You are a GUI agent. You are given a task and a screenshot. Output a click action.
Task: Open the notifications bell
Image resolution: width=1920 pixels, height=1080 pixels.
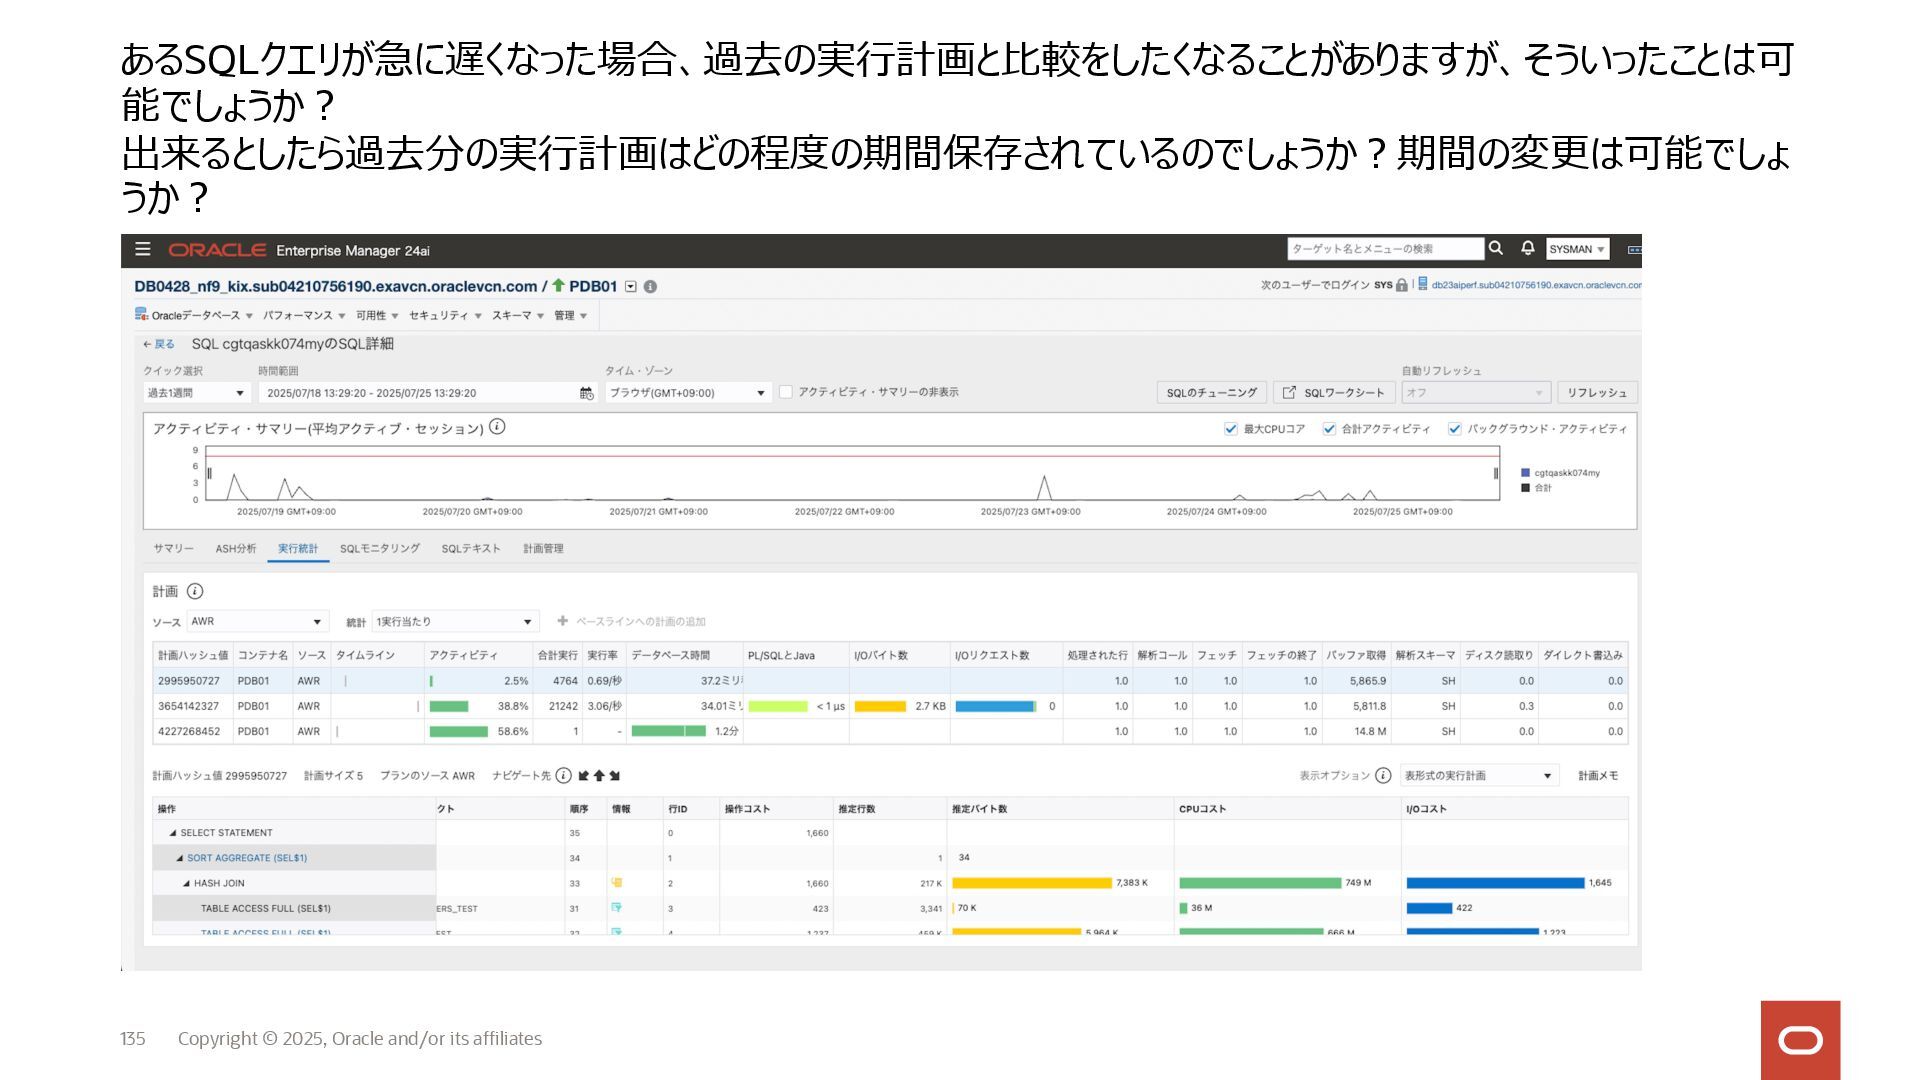point(1527,248)
